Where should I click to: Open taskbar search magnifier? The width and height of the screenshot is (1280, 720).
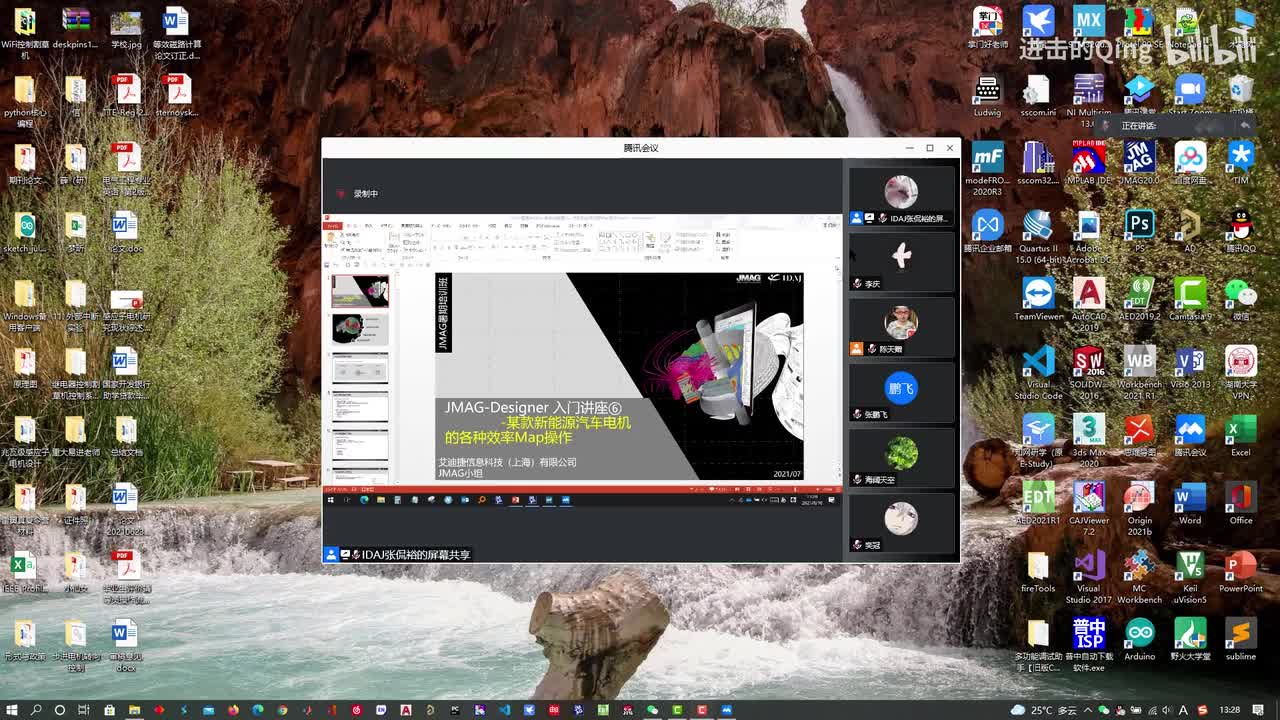pos(36,710)
